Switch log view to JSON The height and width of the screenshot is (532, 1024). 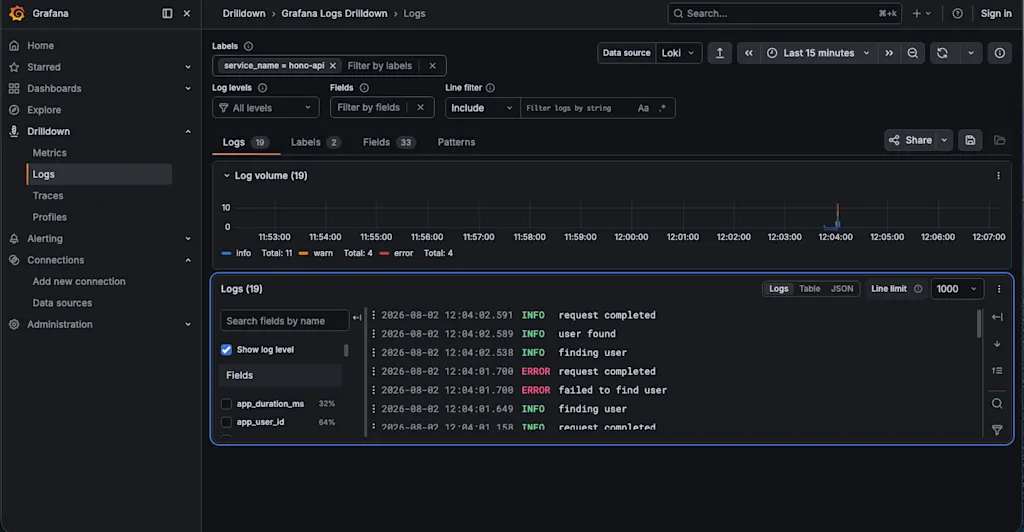[x=842, y=289]
